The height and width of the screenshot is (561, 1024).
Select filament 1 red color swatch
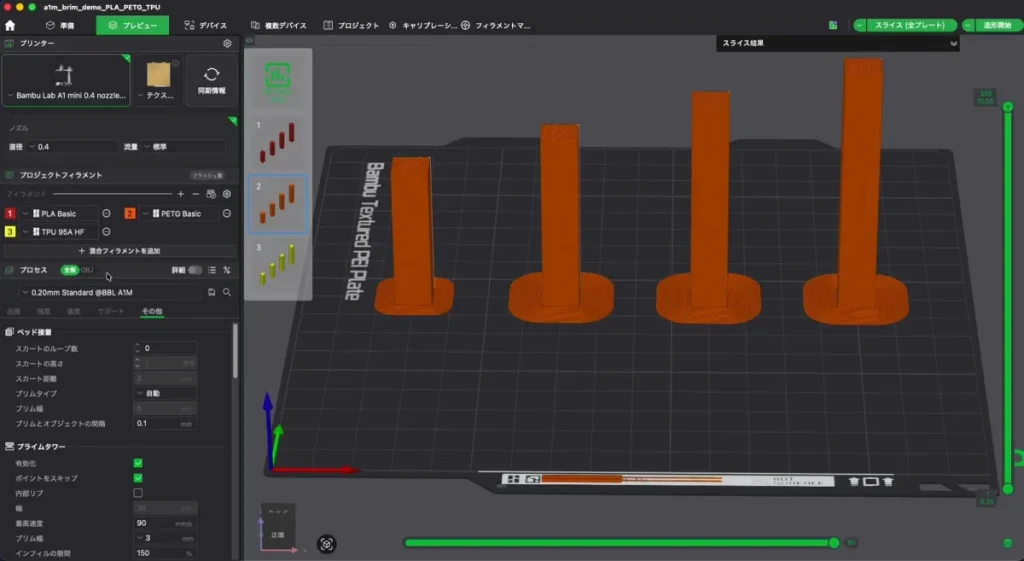coord(10,214)
